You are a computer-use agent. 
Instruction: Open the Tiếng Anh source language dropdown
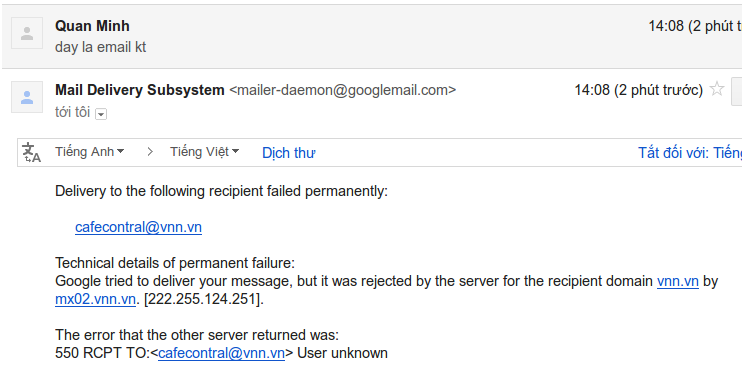89,152
